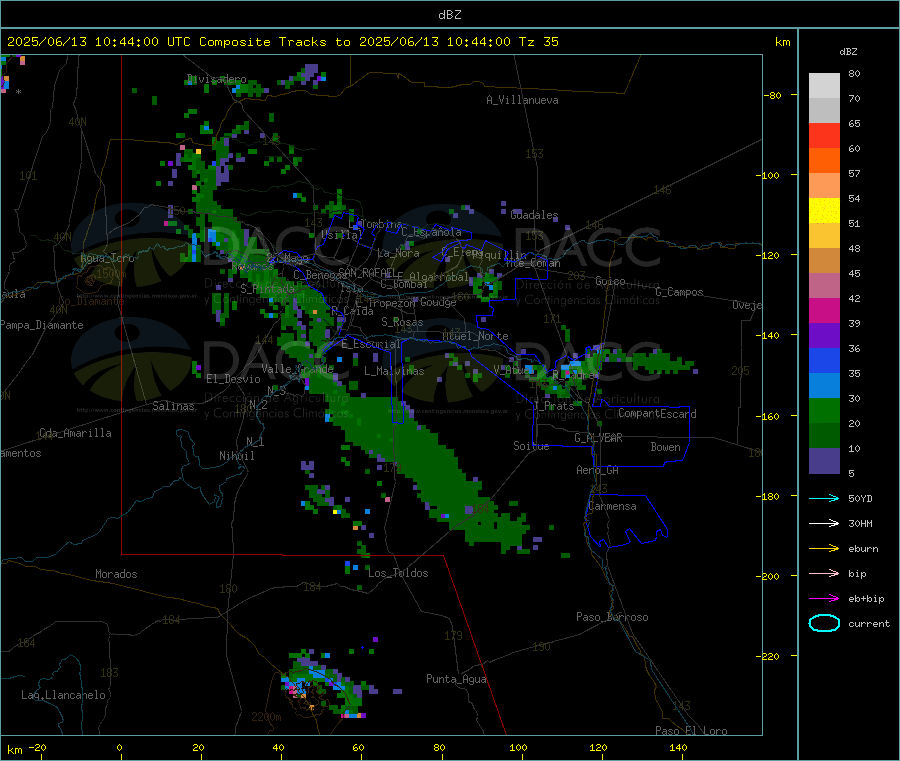This screenshot has height=761, width=900.
Task: Click the pink bip arrow icon
Action: [824, 573]
